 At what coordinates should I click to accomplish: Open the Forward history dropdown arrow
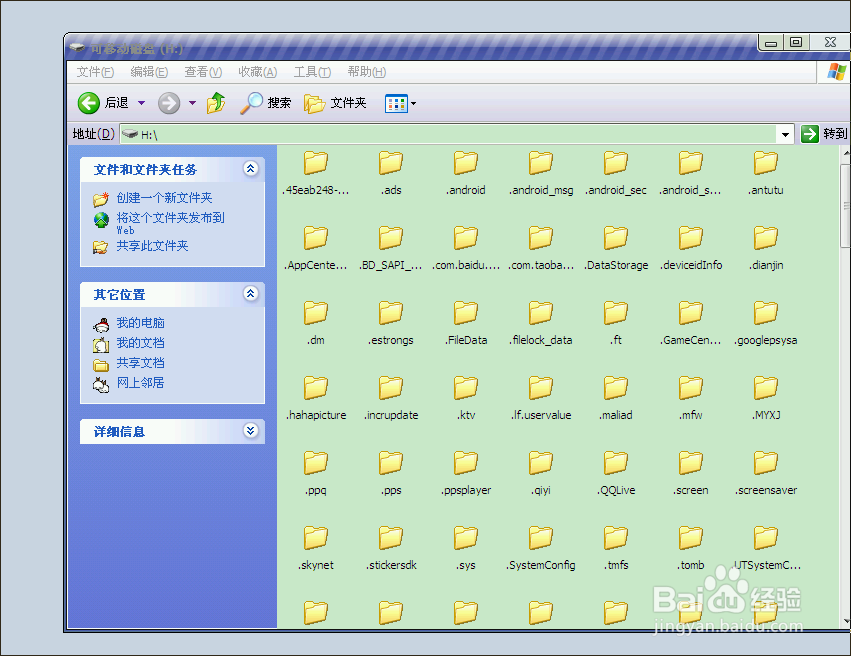point(192,103)
